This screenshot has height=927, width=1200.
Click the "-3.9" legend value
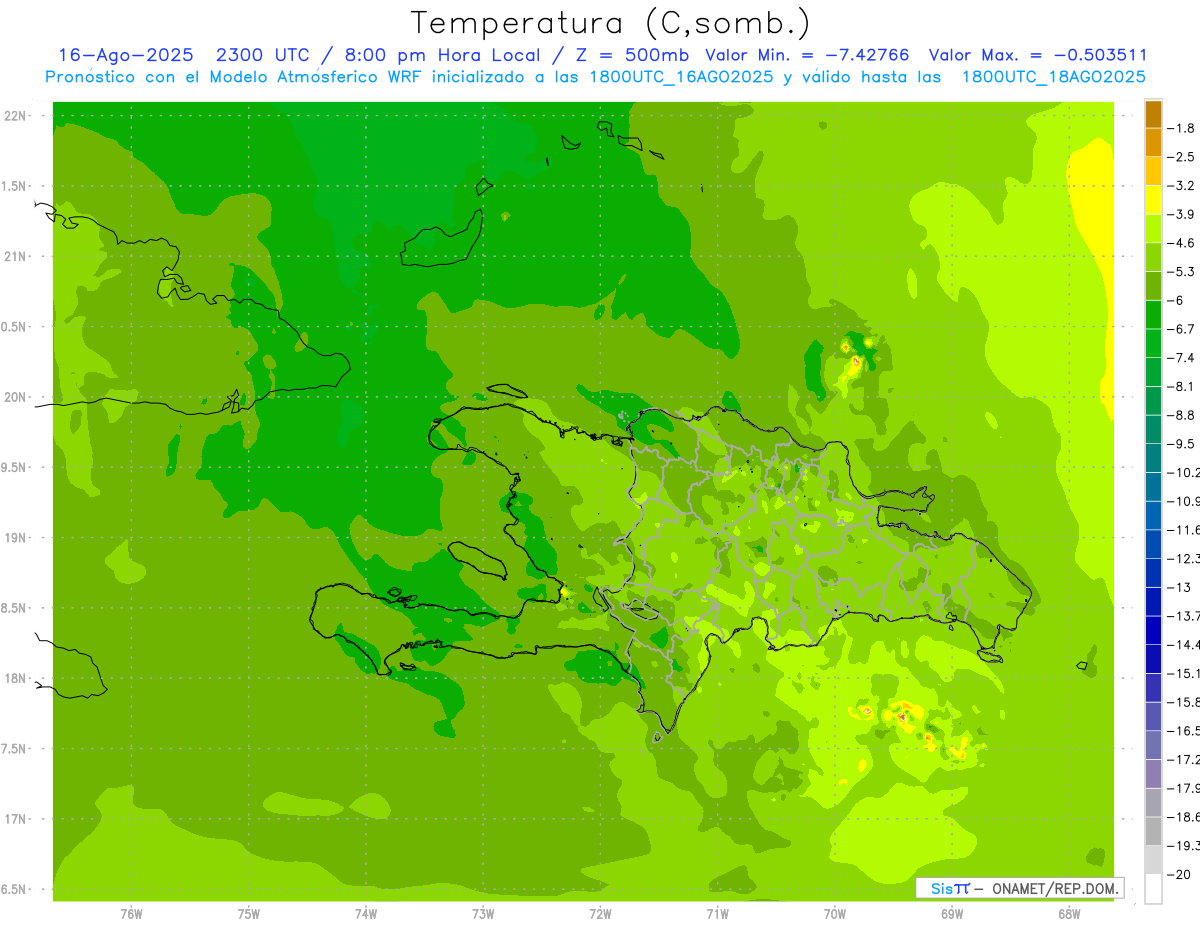1182,214
